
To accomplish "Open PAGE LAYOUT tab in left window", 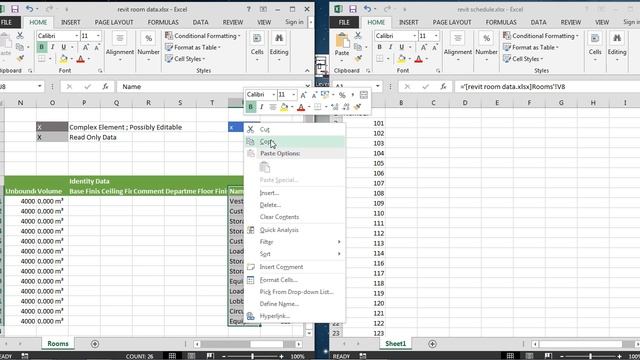I will coord(114,22).
